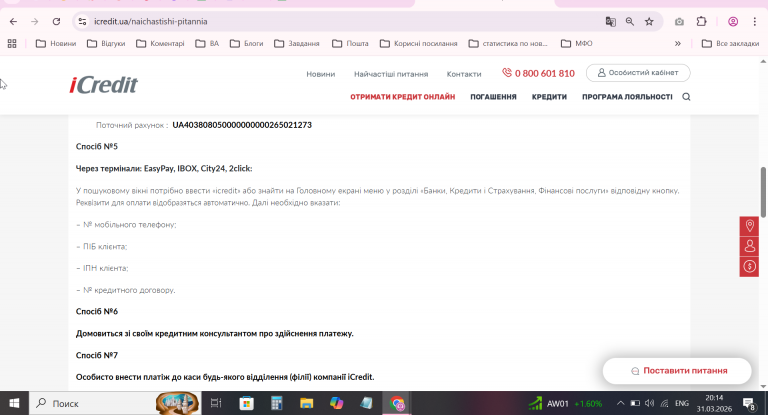Click the translate page icon
The image size is (768, 415).
pos(610,22)
